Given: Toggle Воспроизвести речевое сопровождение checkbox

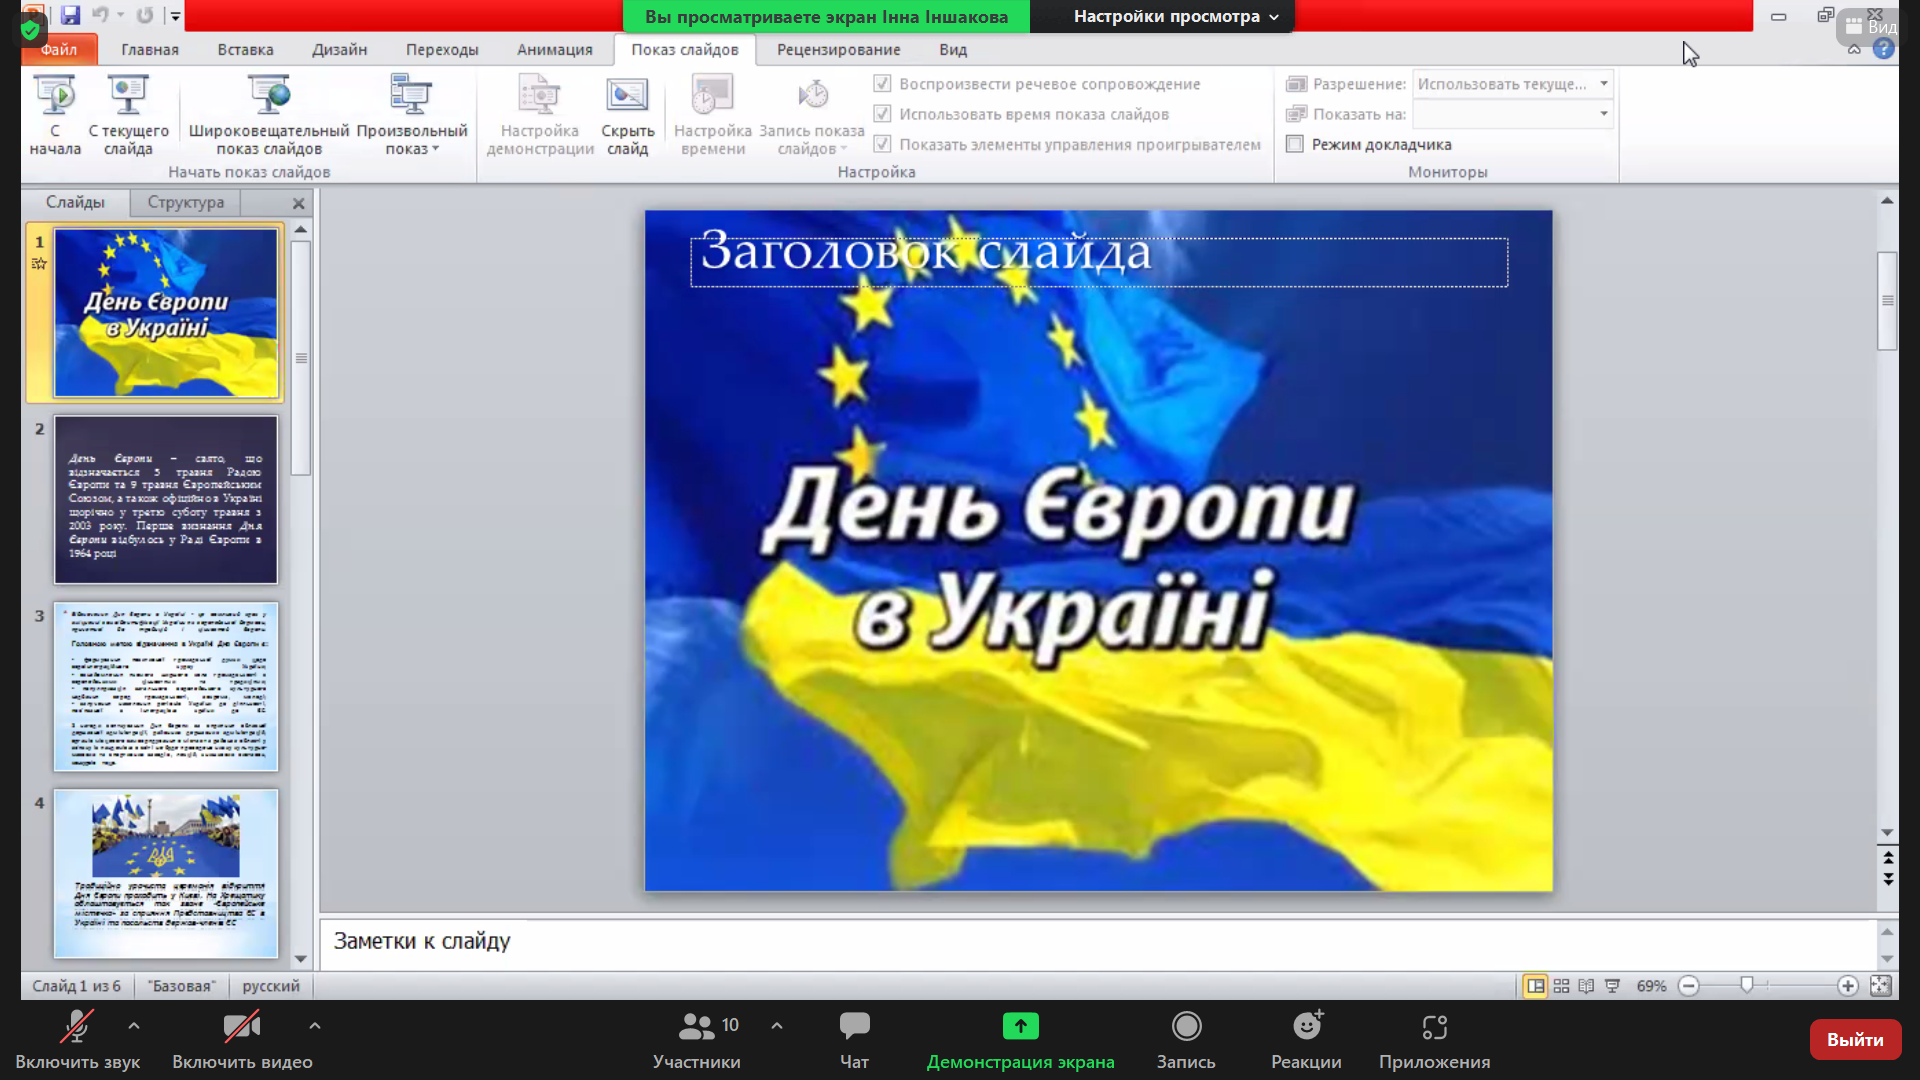Looking at the screenshot, I should click(x=882, y=84).
